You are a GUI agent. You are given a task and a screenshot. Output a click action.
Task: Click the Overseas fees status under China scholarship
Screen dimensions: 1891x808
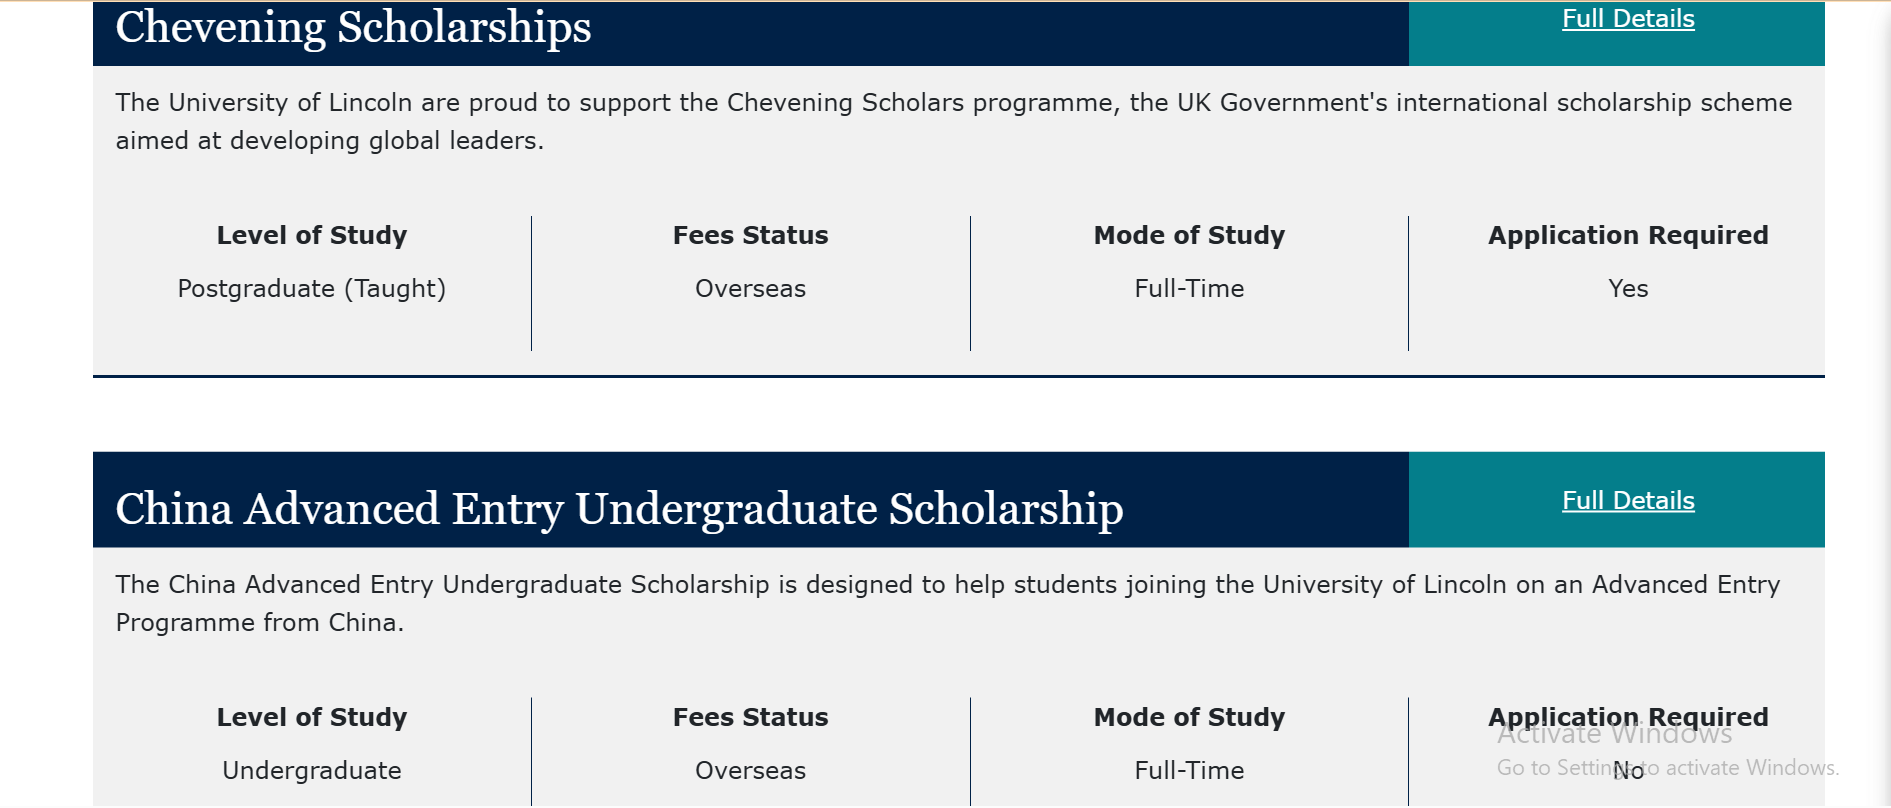(x=750, y=770)
